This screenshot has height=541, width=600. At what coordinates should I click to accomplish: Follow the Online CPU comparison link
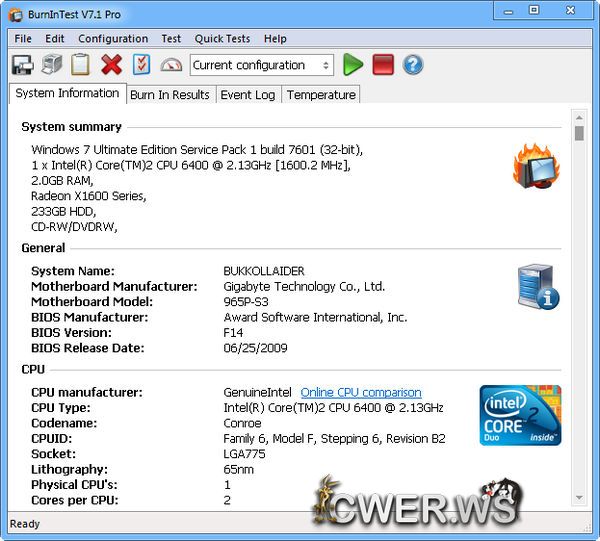point(361,392)
